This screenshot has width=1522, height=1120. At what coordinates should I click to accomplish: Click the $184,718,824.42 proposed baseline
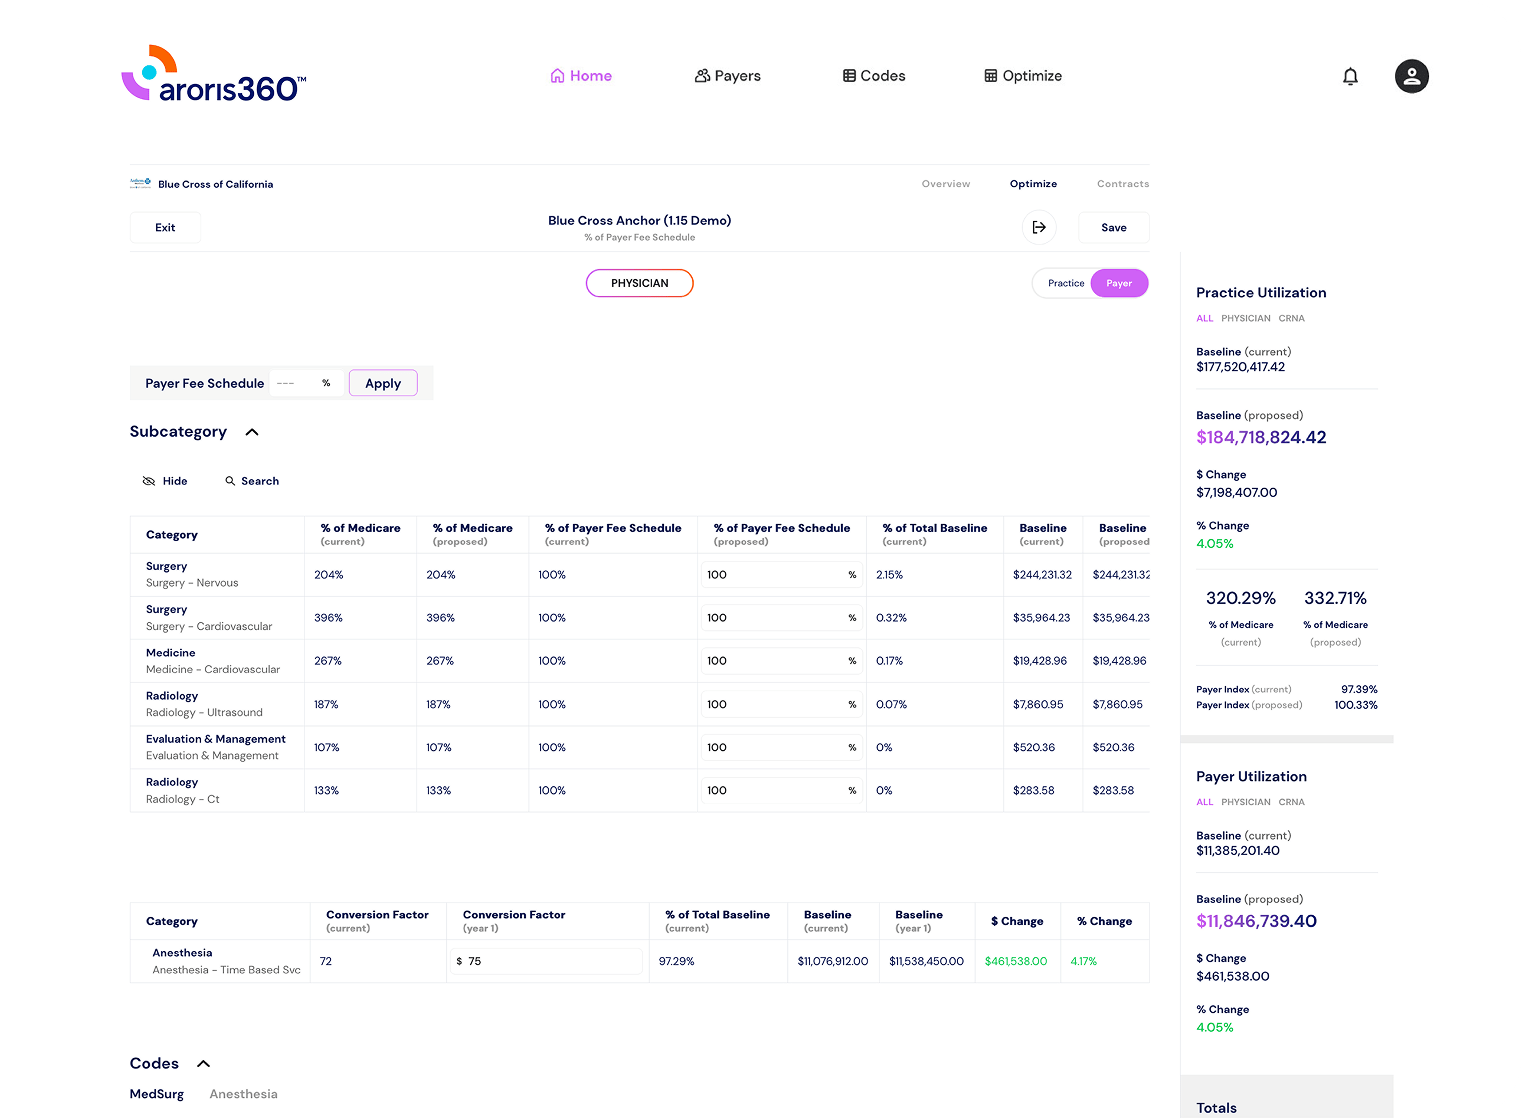point(1261,437)
